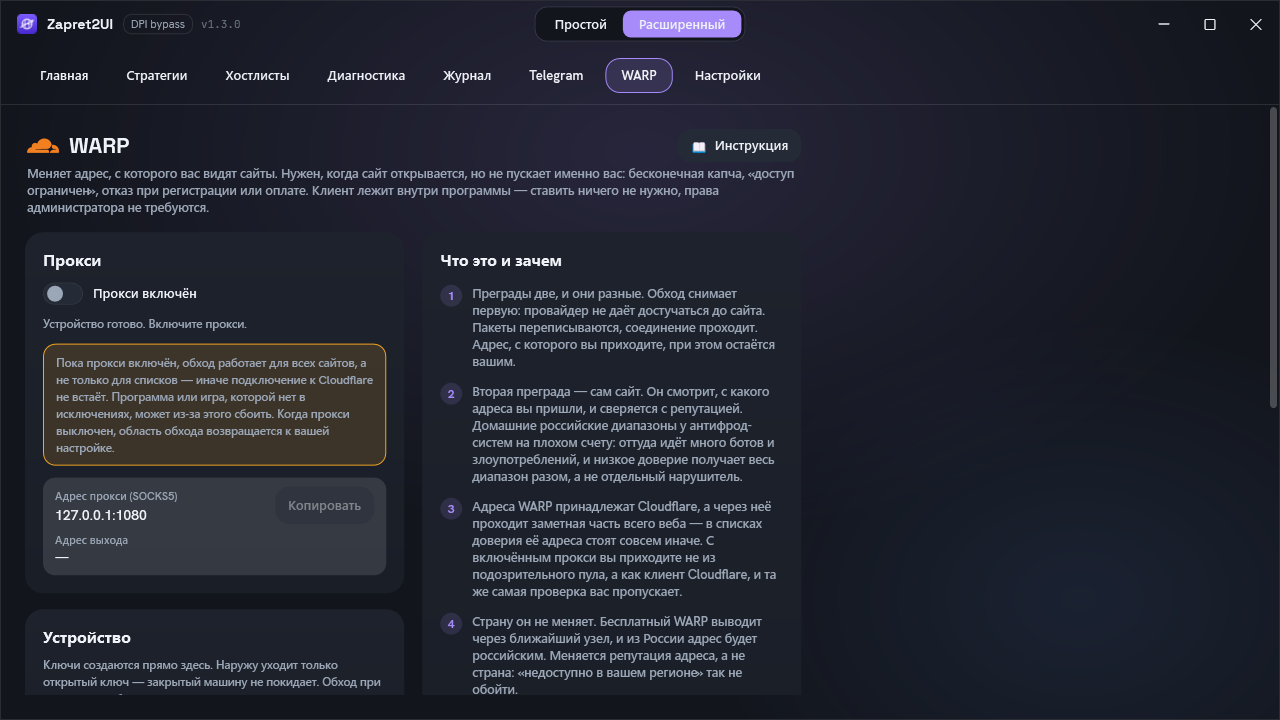The image size is (1280, 720).
Task: Maximize the Zapret2UI window
Action: point(1210,24)
